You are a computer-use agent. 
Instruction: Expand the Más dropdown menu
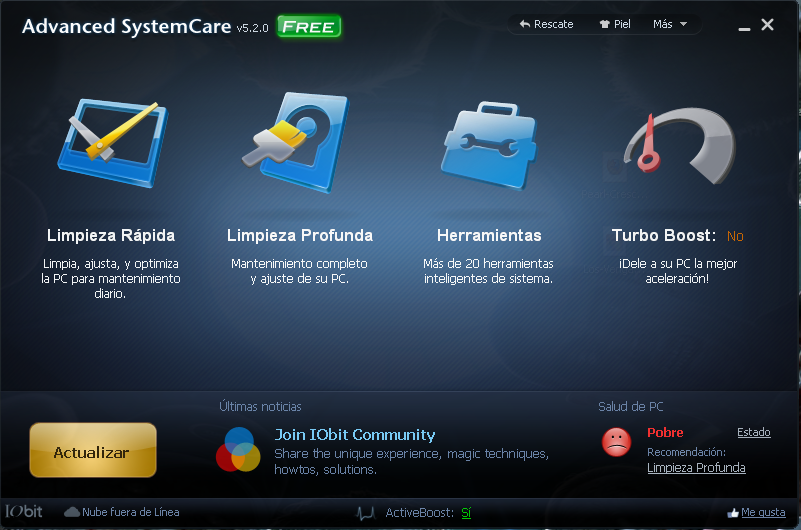click(670, 24)
